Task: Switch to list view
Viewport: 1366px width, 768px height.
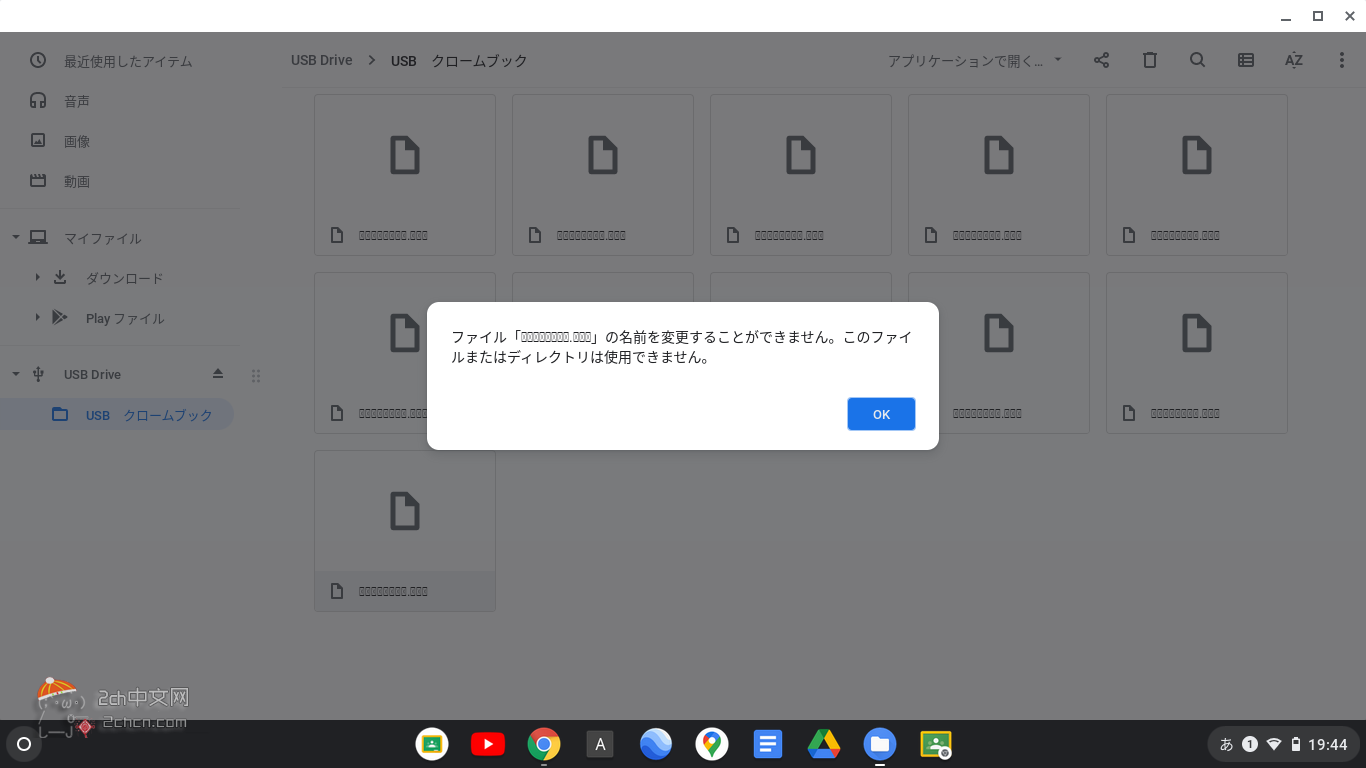Action: click(1246, 60)
